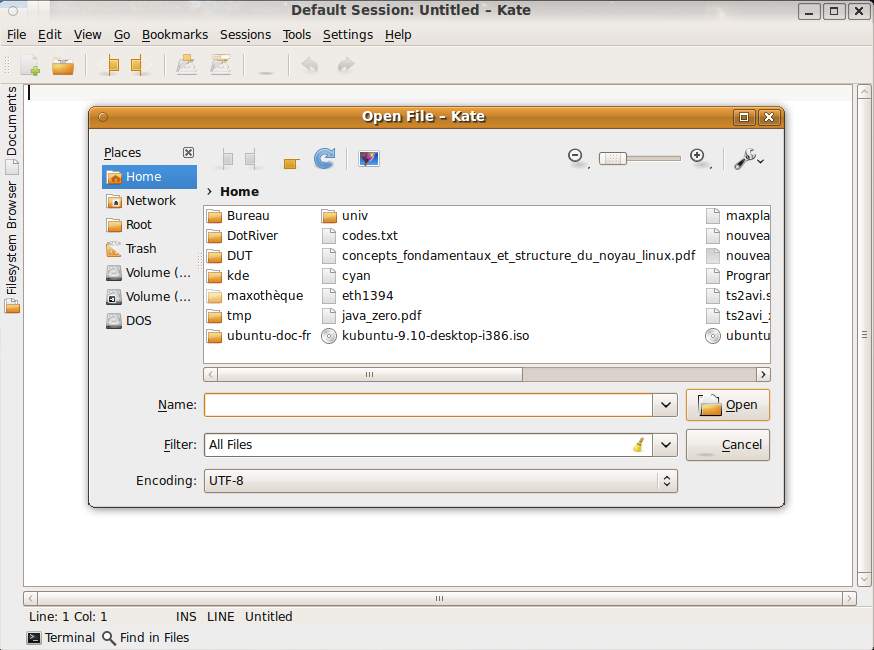Click the Open file icon in Kate toolbar
Viewport: 874px width, 650px height.
coord(63,65)
